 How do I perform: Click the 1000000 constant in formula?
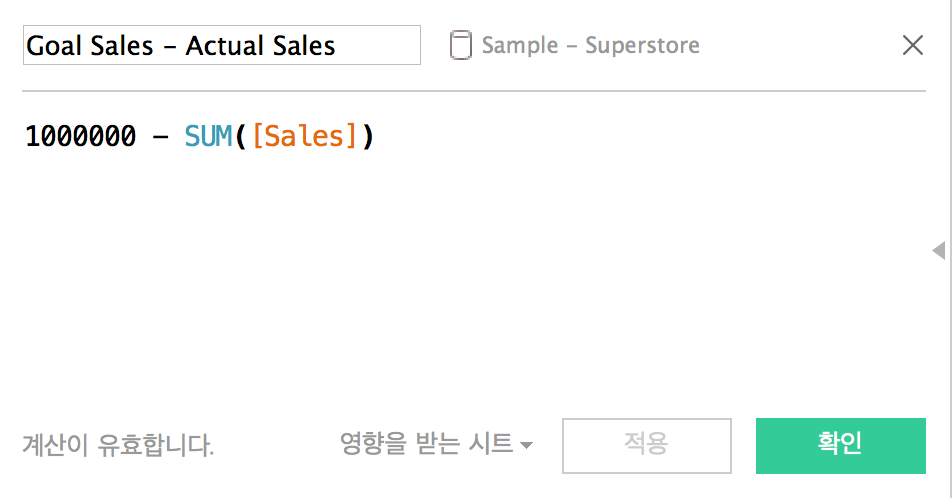81,136
